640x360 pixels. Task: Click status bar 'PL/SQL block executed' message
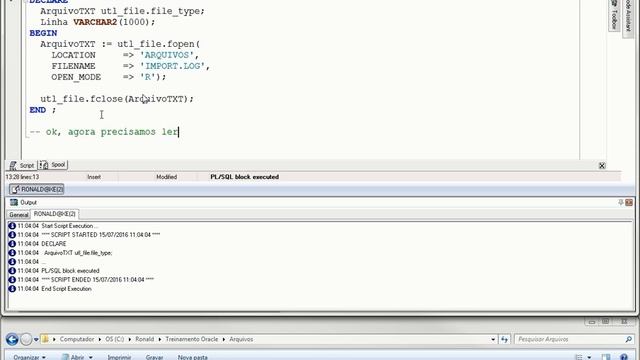pyautogui.click(x=244, y=177)
